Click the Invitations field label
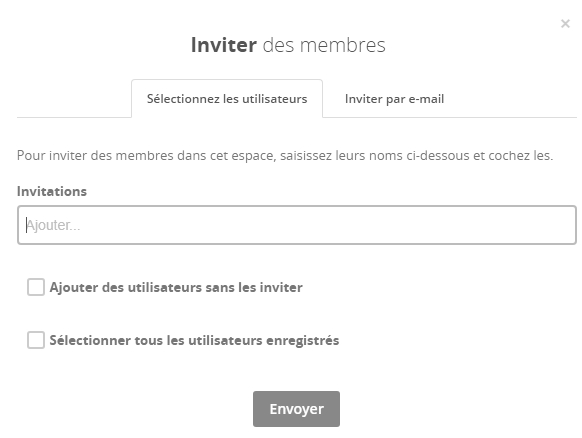 click(x=52, y=191)
